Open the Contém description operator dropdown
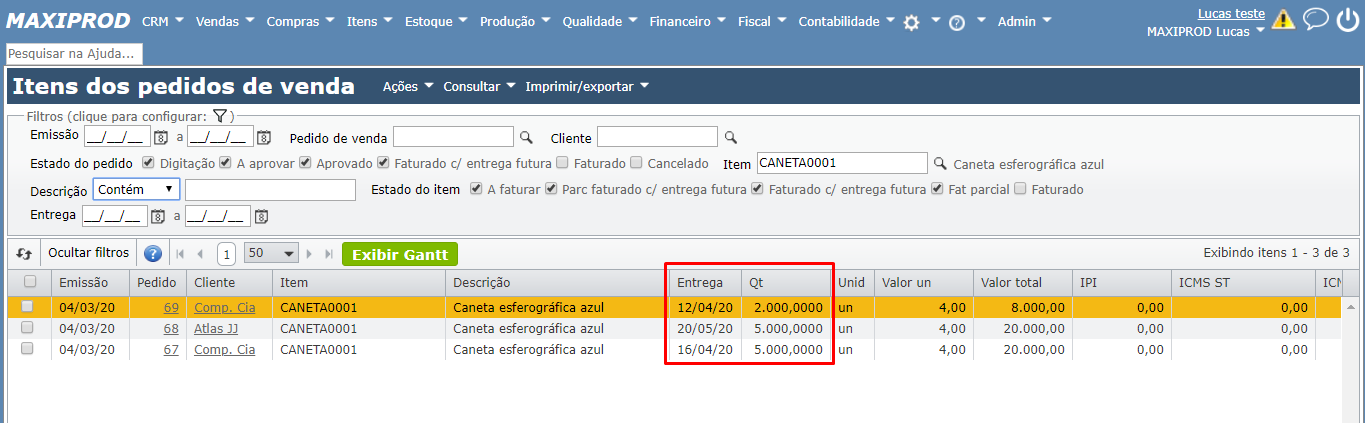 (136, 189)
